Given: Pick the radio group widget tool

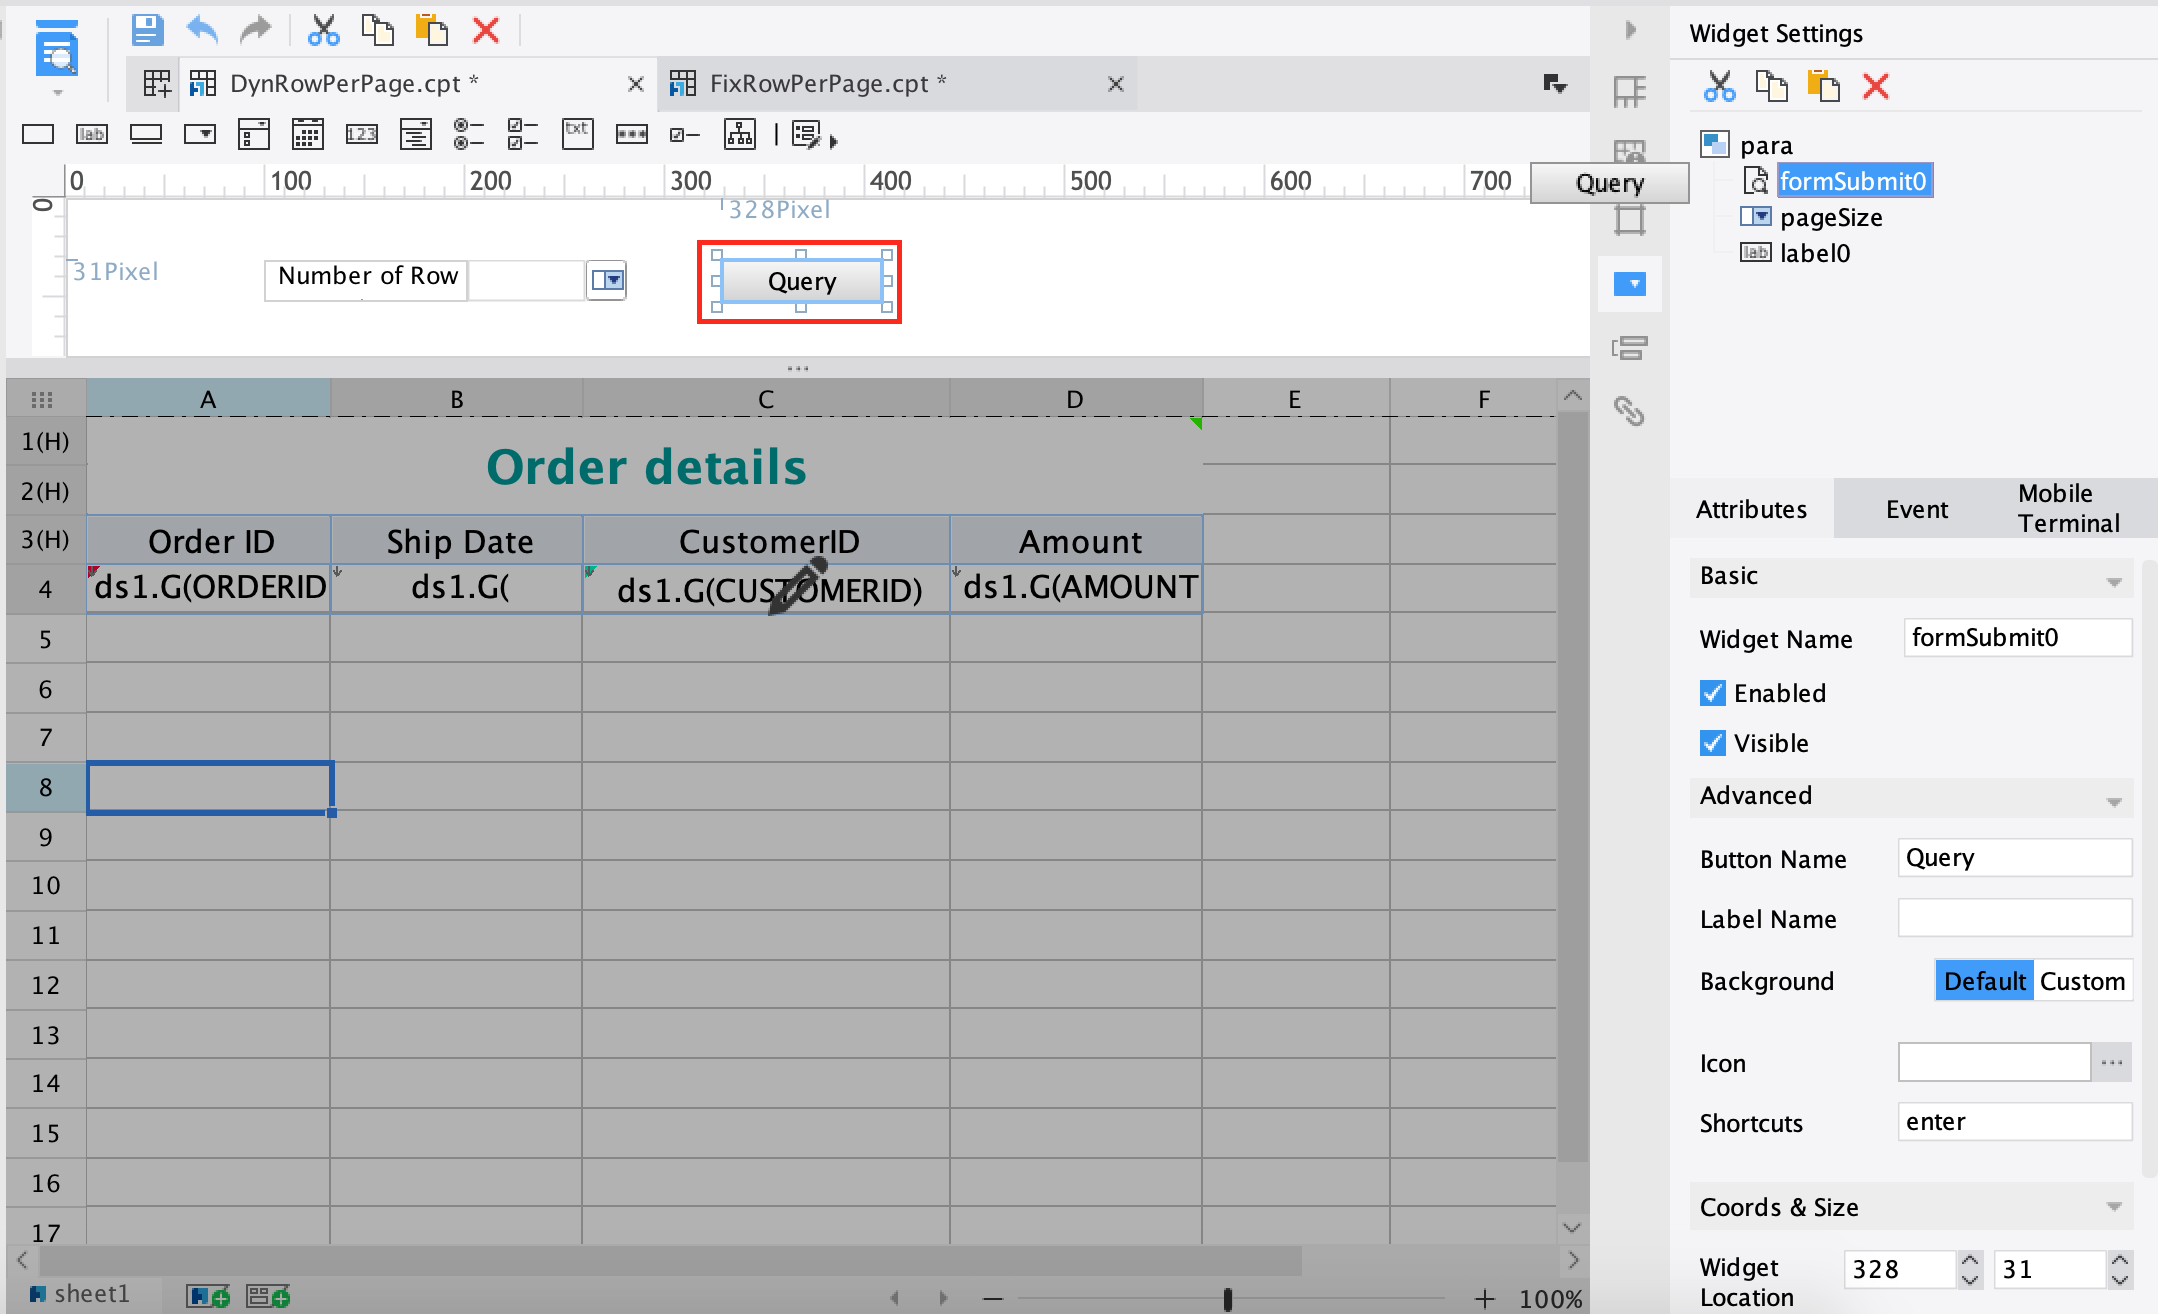Looking at the screenshot, I should tap(469, 134).
